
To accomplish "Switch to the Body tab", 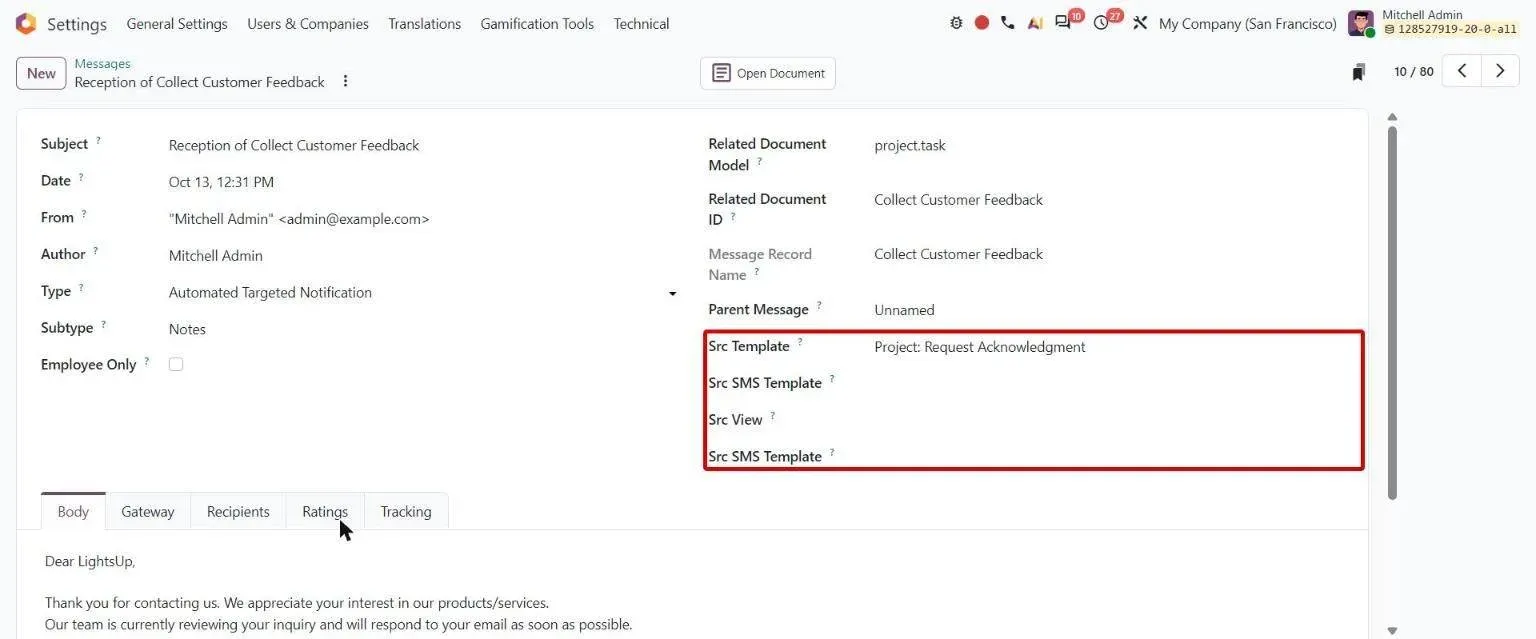I will click(73, 511).
